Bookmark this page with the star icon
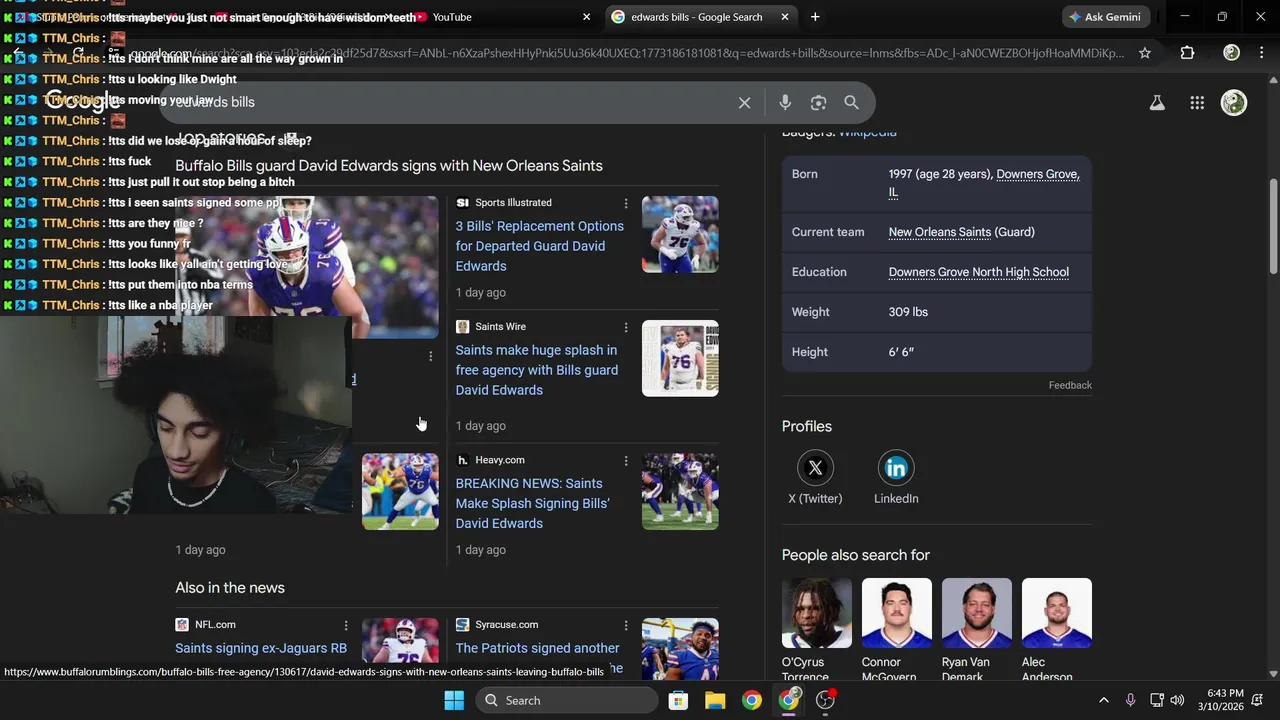Viewport: 1280px width, 720px height. [1145, 53]
